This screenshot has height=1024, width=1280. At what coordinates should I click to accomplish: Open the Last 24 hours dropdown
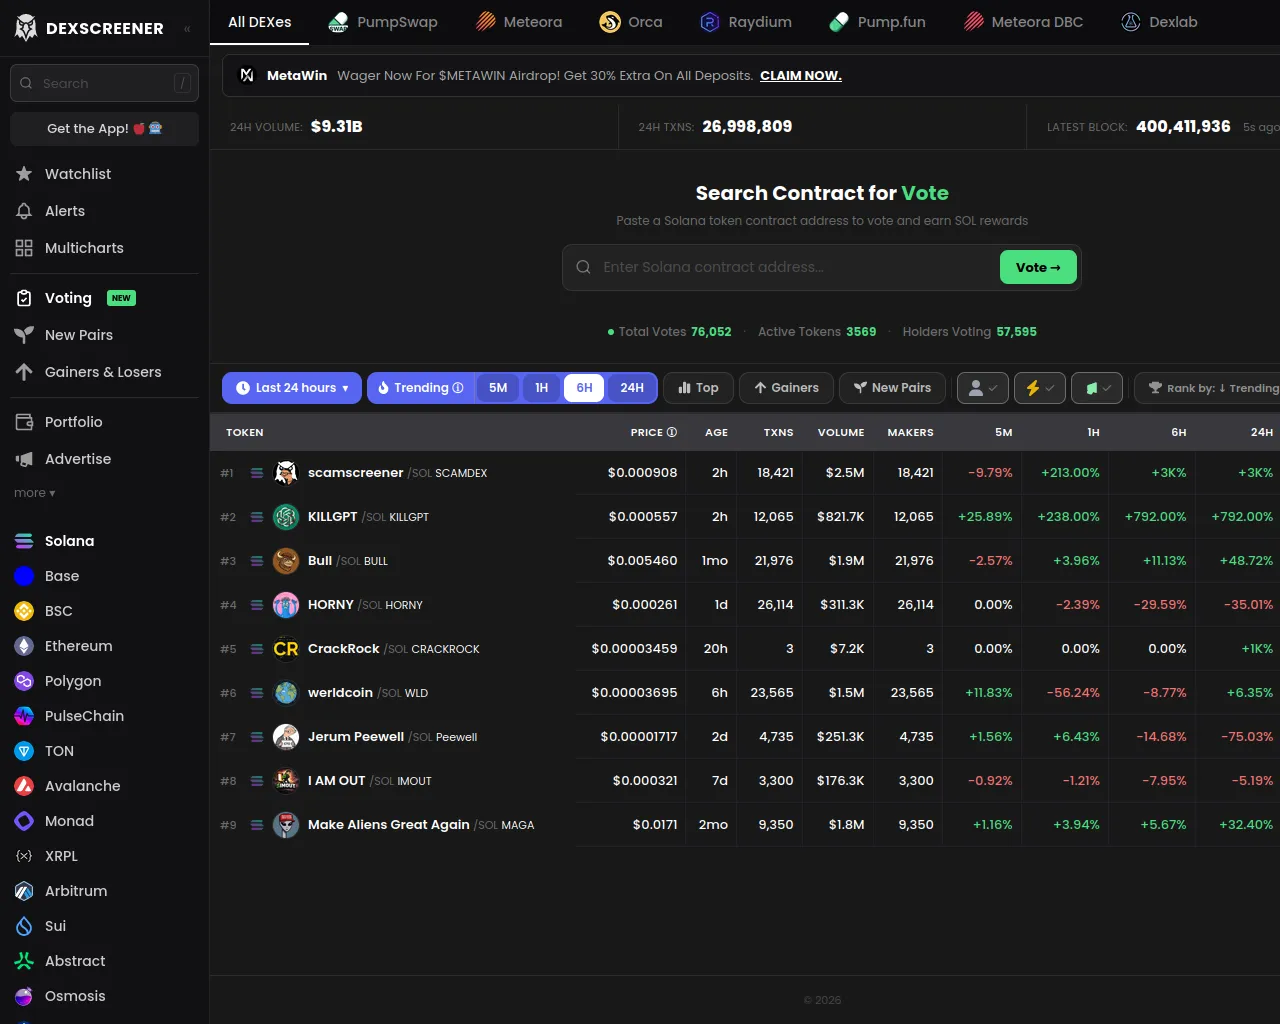click(x=292, y=388)
